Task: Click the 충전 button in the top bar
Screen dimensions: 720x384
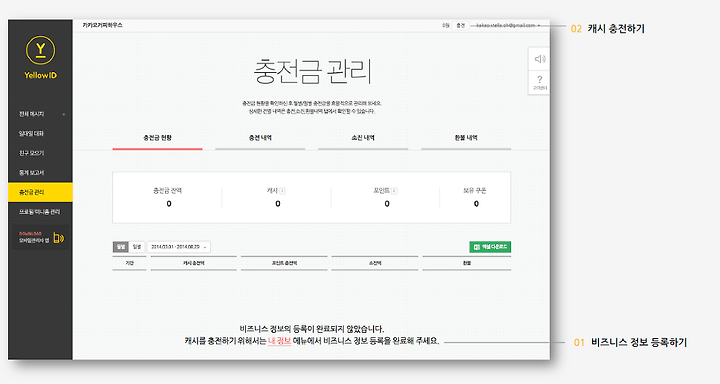Action: tap(460, 25)
